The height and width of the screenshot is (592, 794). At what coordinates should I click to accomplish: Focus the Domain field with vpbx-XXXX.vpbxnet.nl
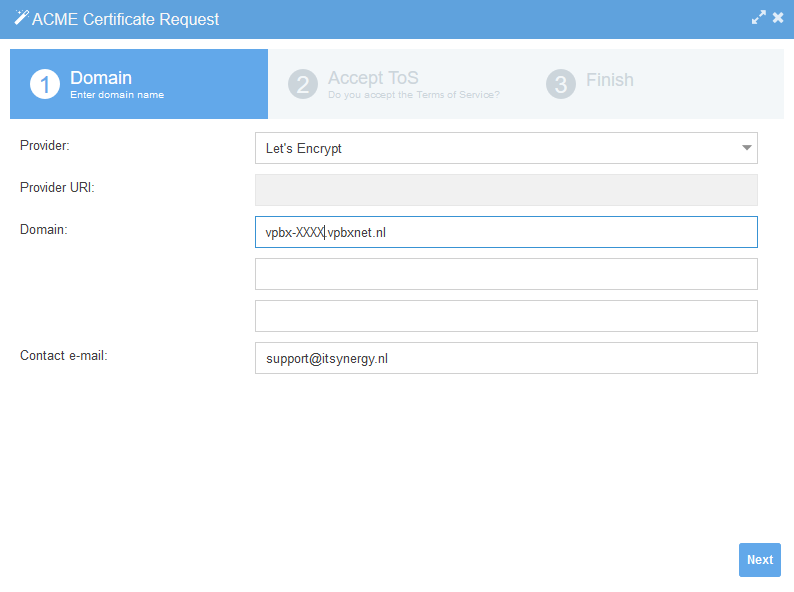coord(506,232)
